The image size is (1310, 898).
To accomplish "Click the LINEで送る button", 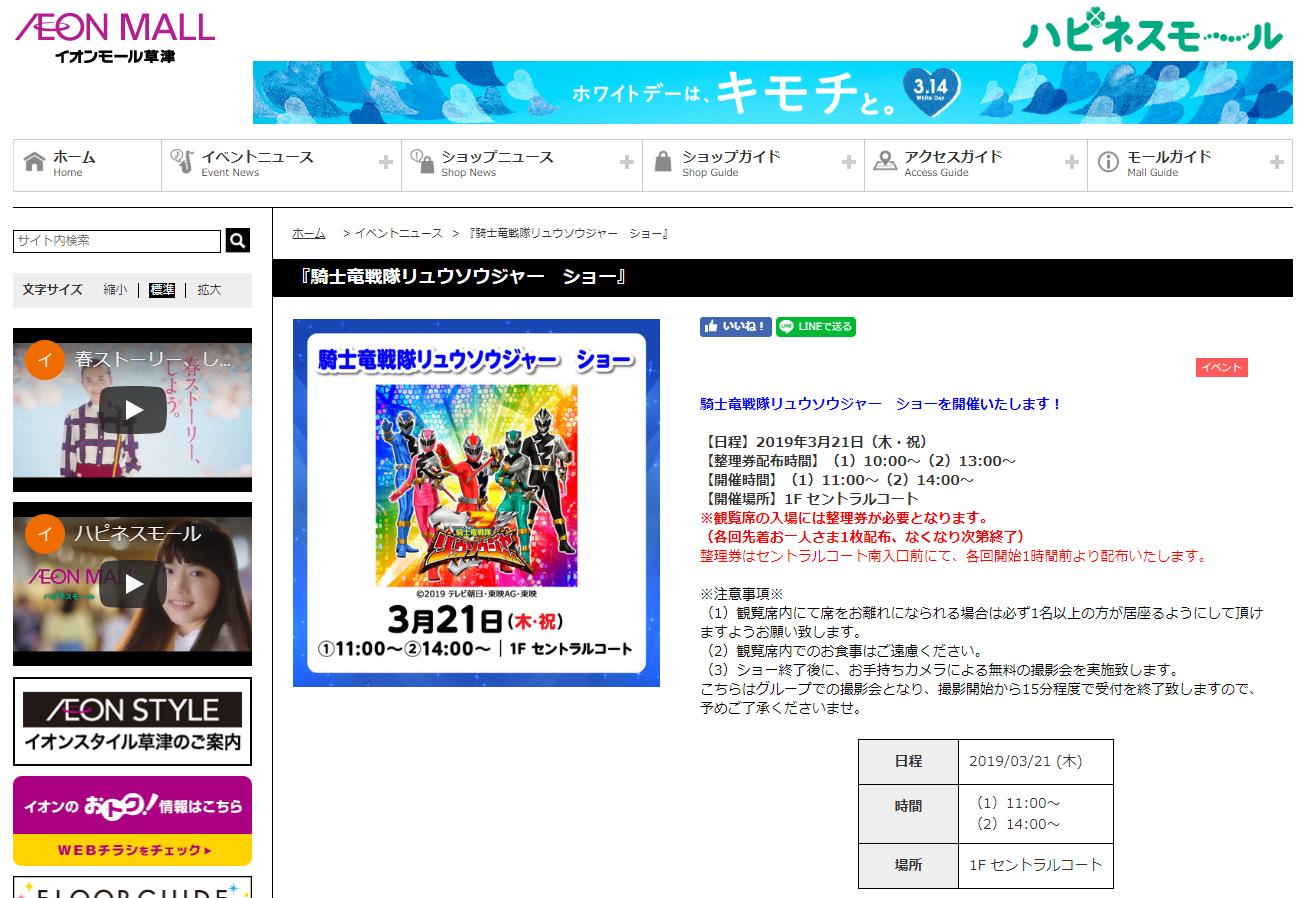I will [x=816, y=326].
